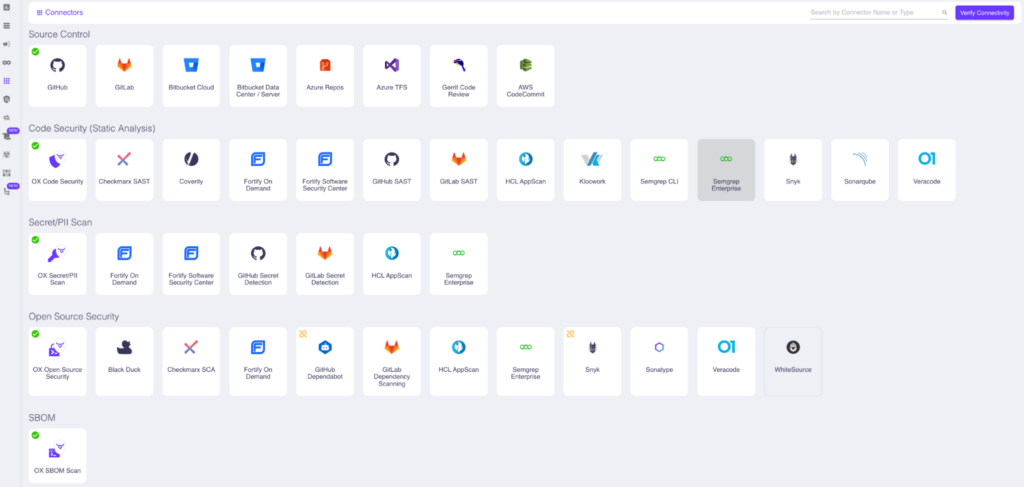This screenshot has height=487, width=1024.
Task: Select HCL AppScan under Code Security
Action: (x=526, y=170)
